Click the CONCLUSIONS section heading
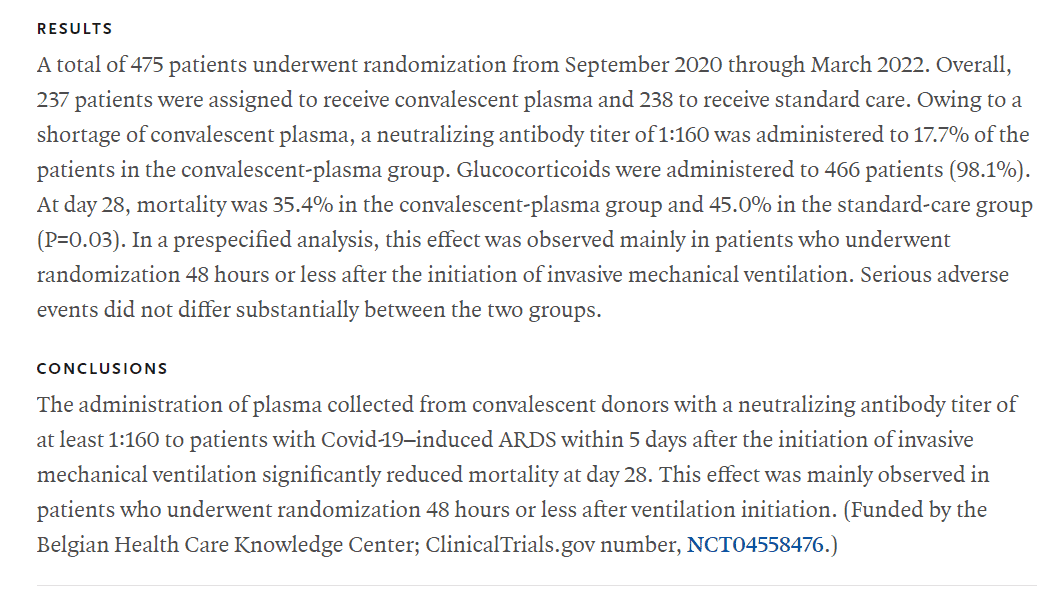 pos(102,369)
